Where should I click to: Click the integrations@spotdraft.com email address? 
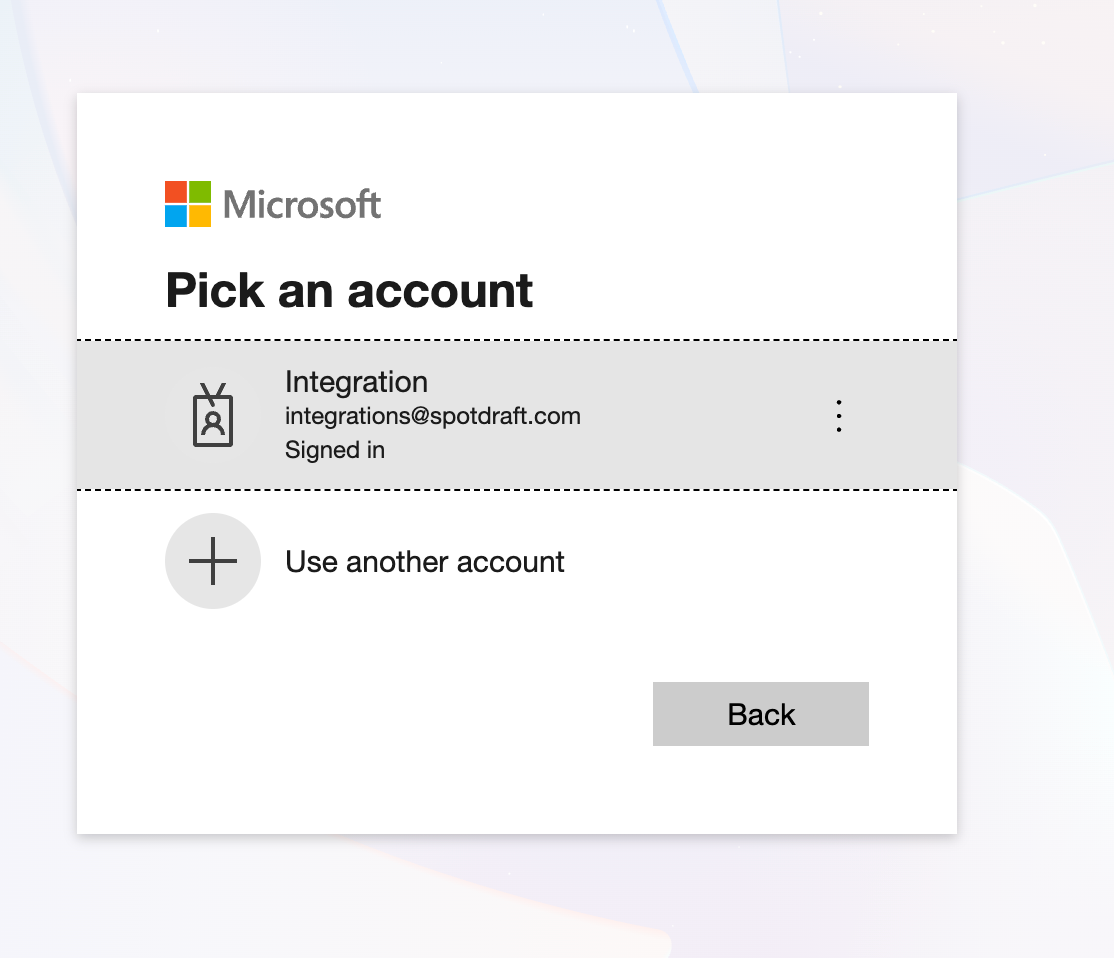(432, 416)
